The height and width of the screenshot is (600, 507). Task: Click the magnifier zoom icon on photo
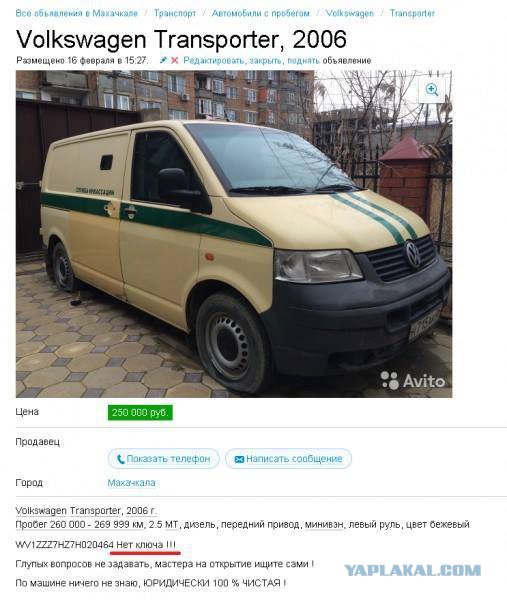click(x=432, y=90)
